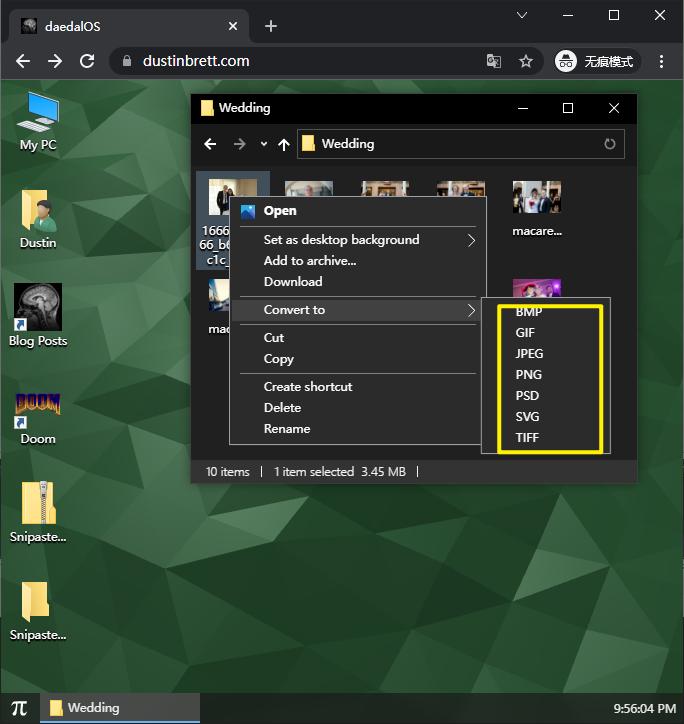Screen dimensions: 684x724
Task: Click the 10 items status text
Action: point(228,472)
